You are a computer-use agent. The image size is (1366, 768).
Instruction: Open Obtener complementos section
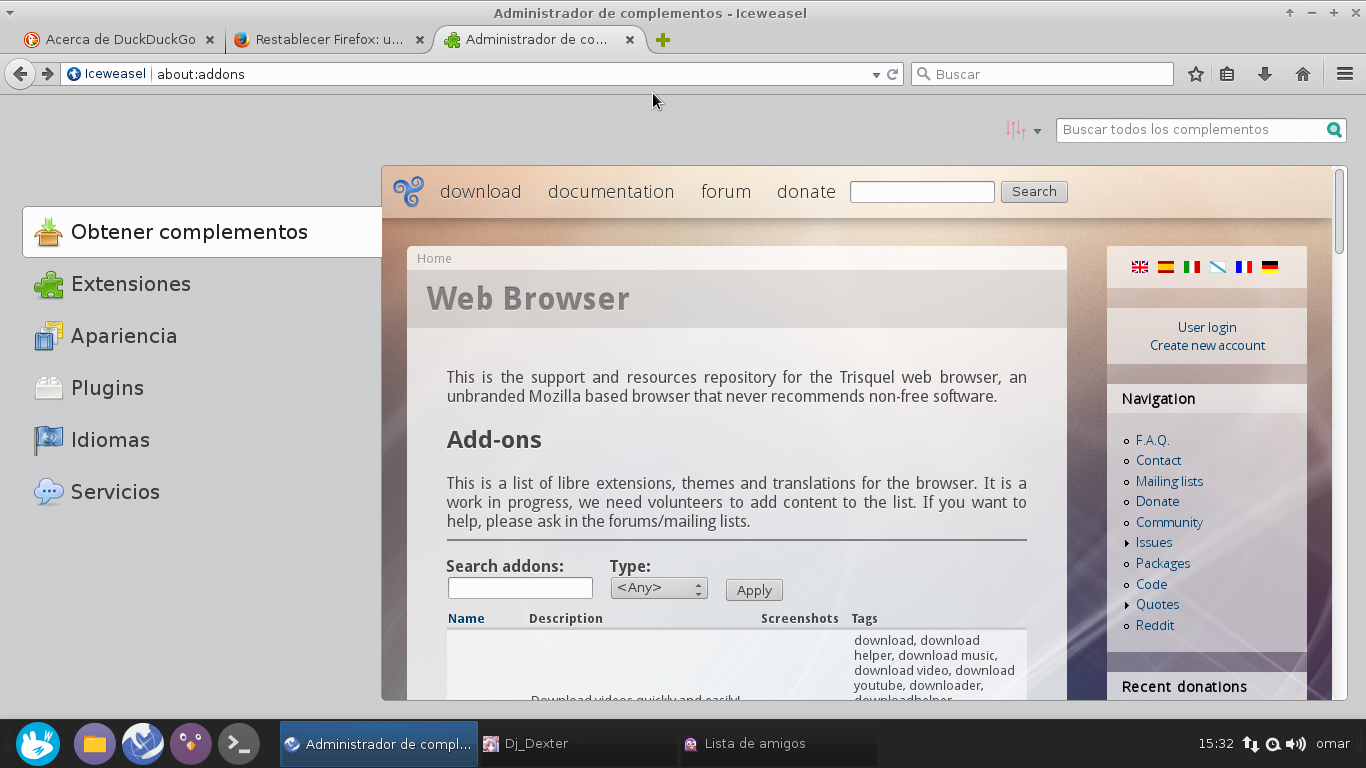tap(202, 232)
